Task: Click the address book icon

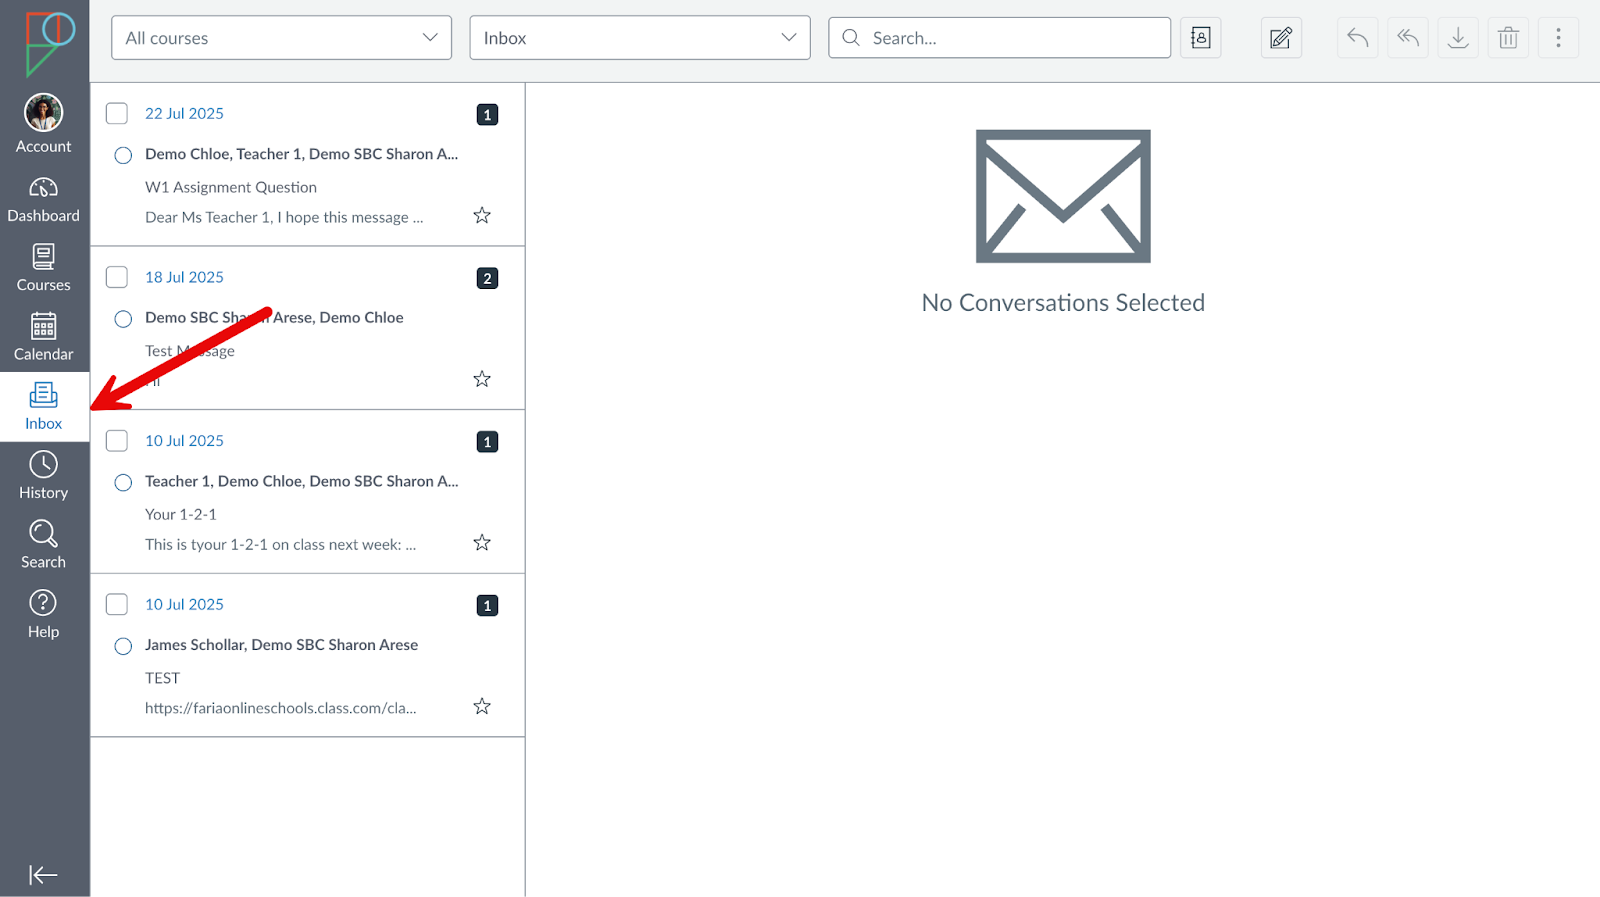Action: tap(1200, 38)
